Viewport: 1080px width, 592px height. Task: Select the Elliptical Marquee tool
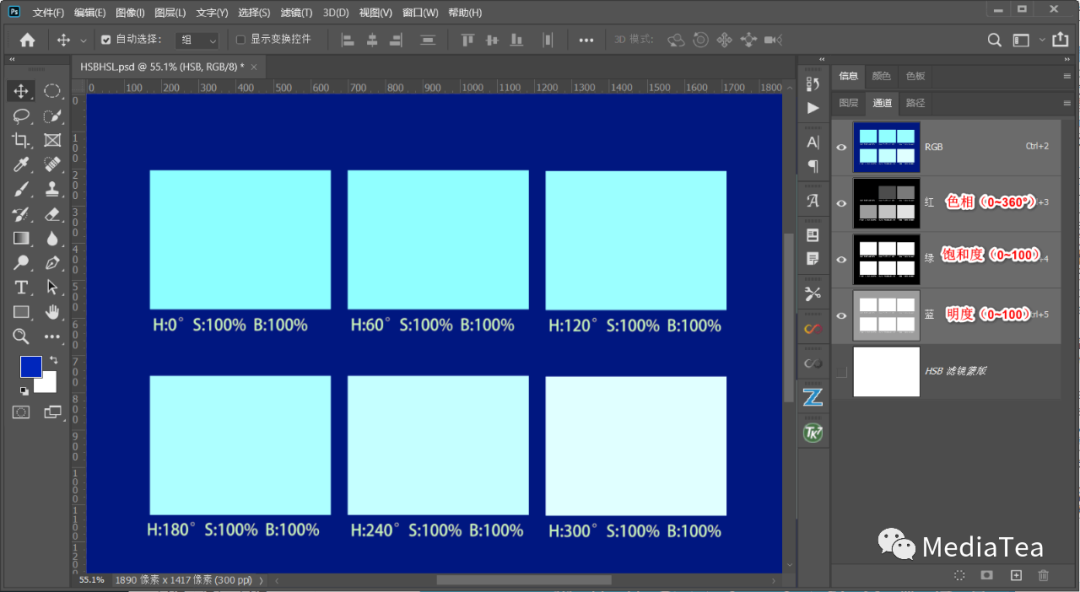52,91
